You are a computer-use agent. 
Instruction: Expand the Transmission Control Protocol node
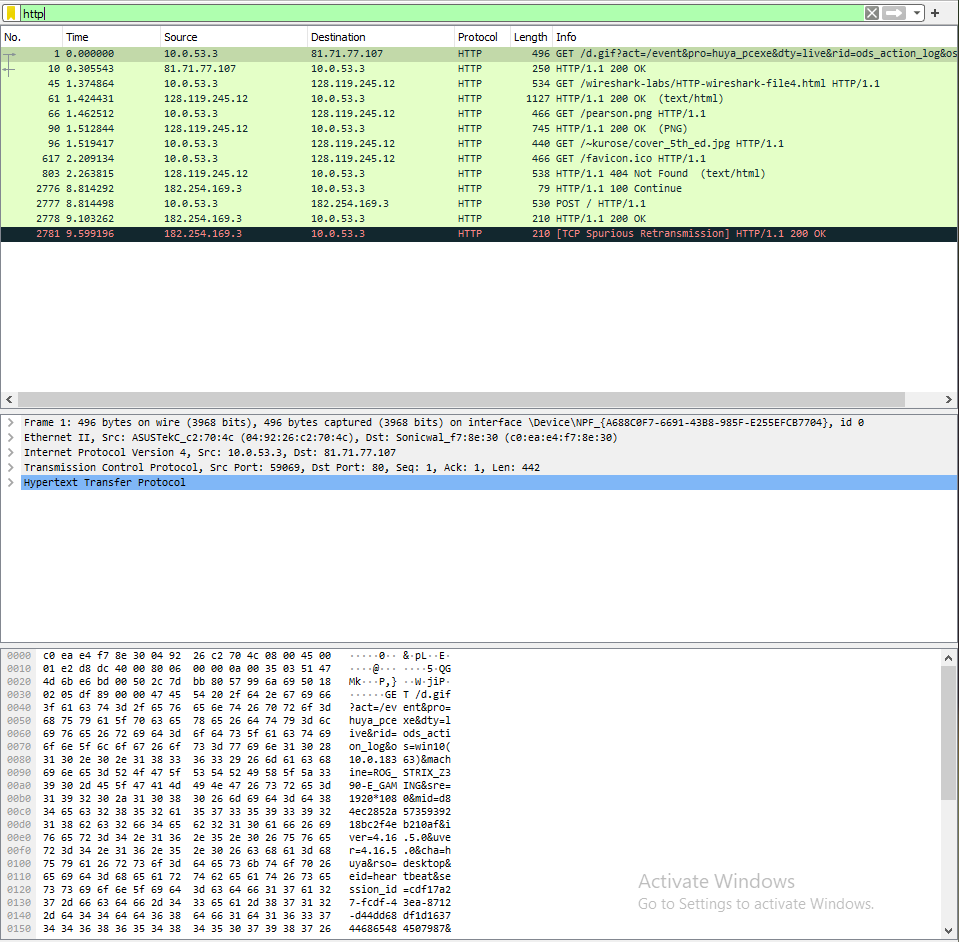(x=10, y=467)
